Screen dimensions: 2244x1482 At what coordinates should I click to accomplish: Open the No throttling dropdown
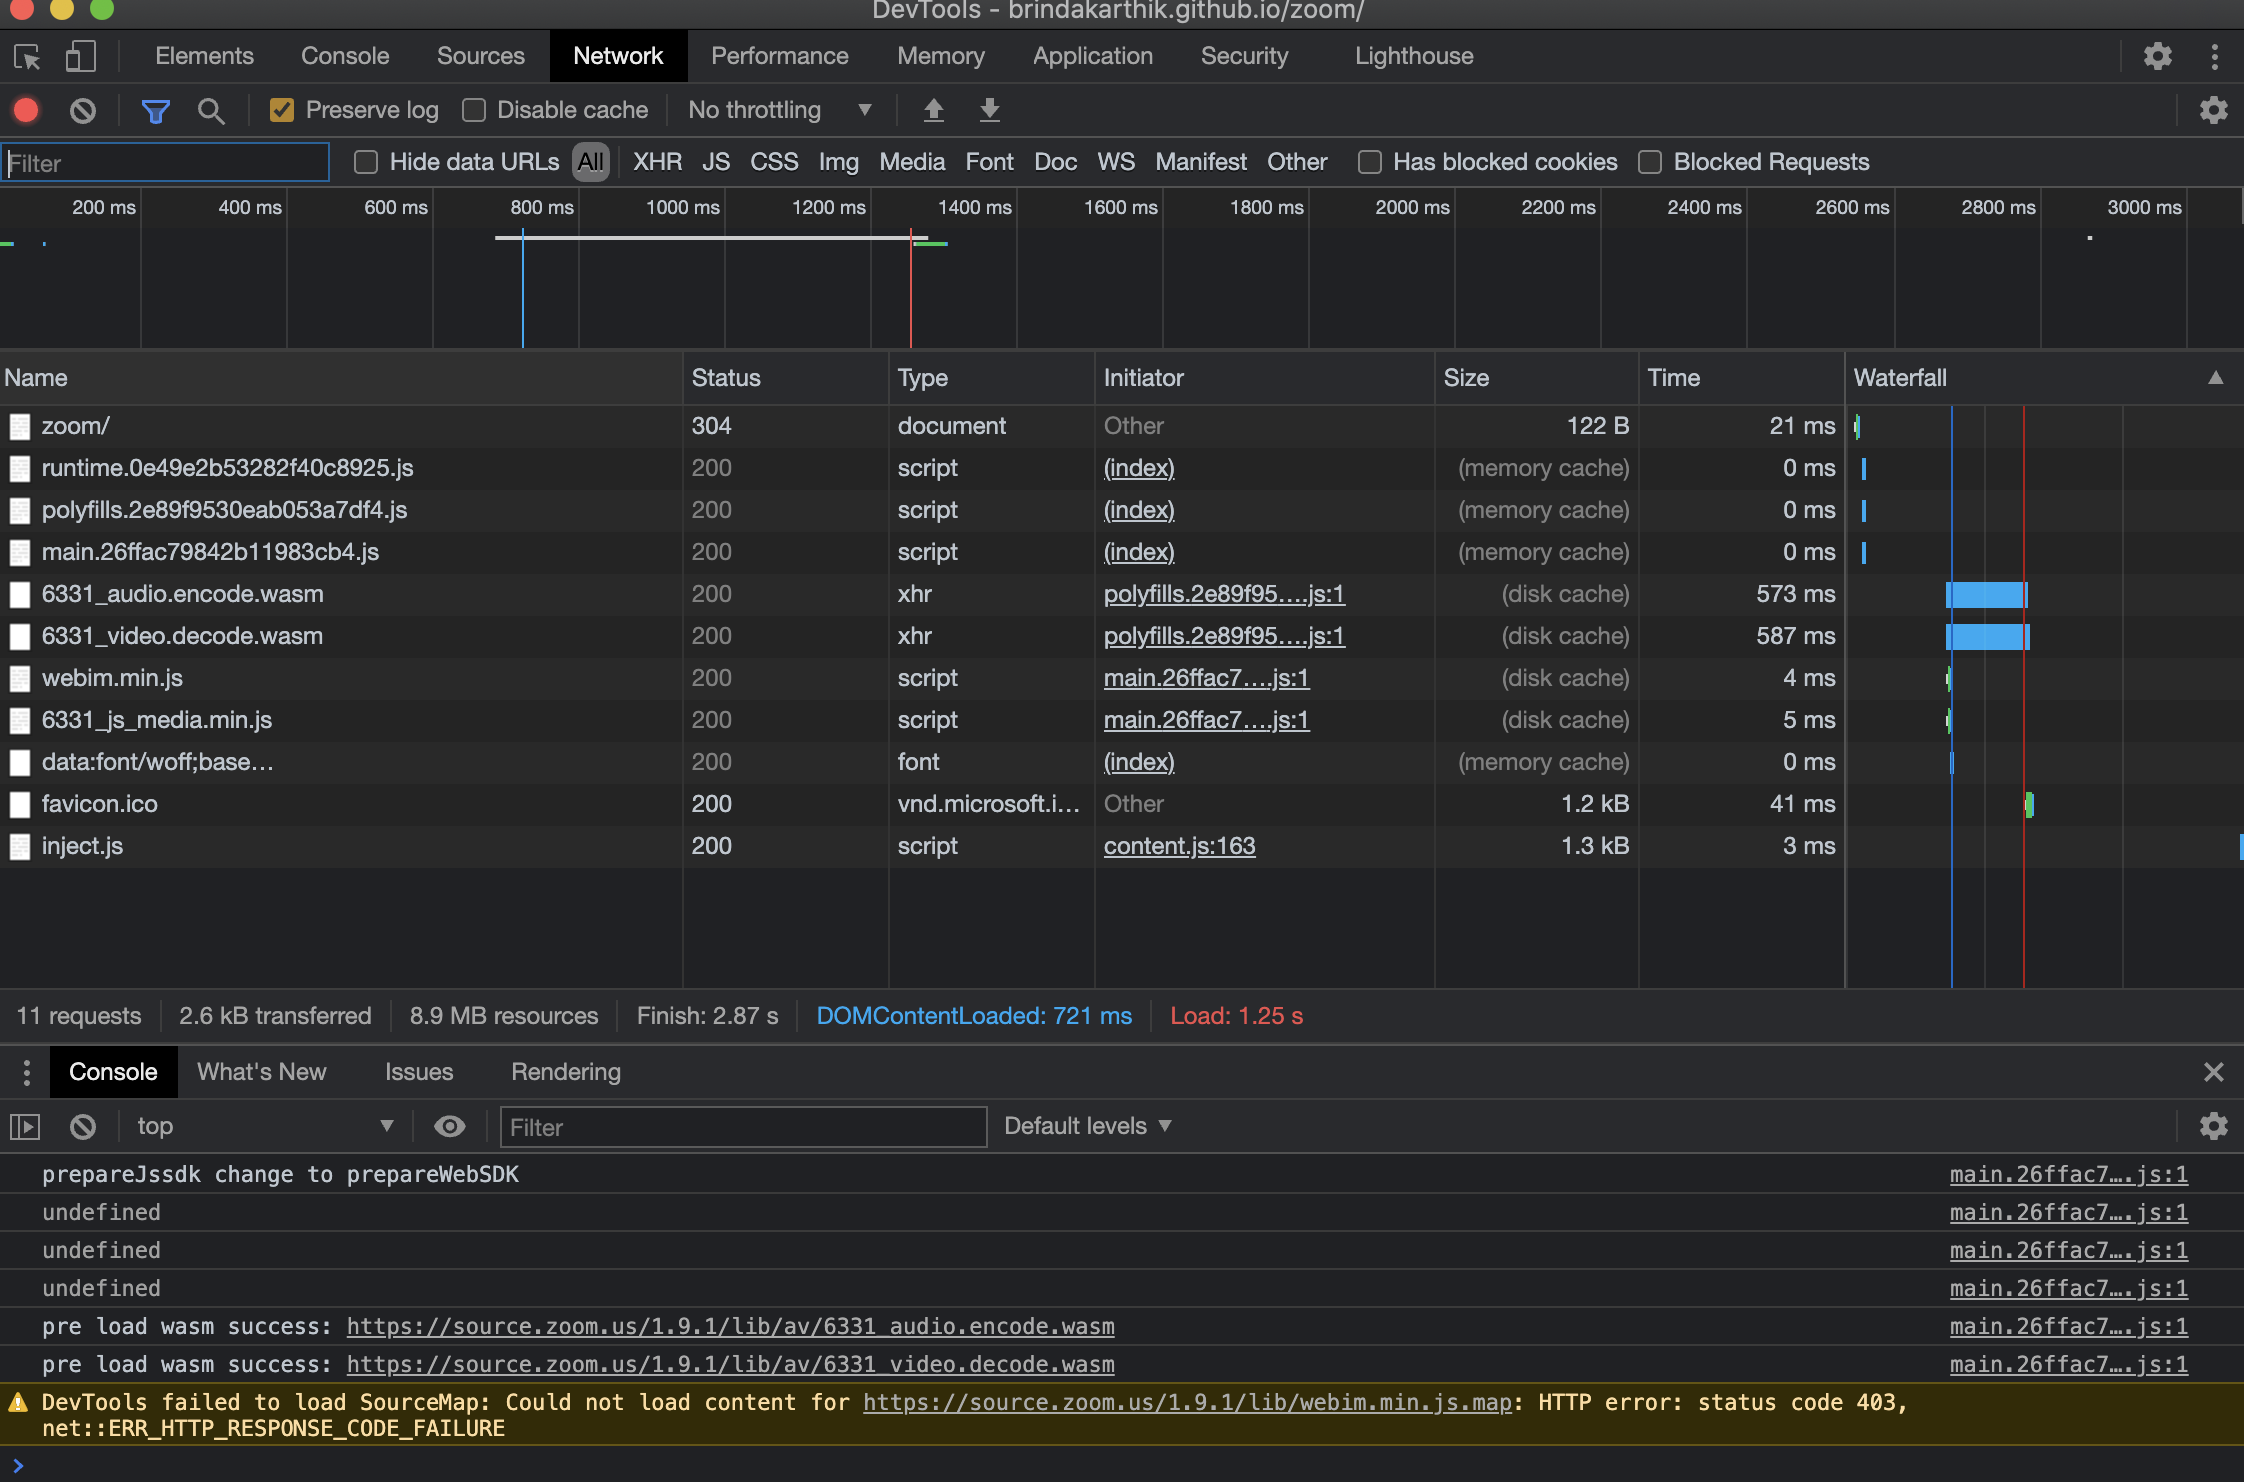[779, 110]
